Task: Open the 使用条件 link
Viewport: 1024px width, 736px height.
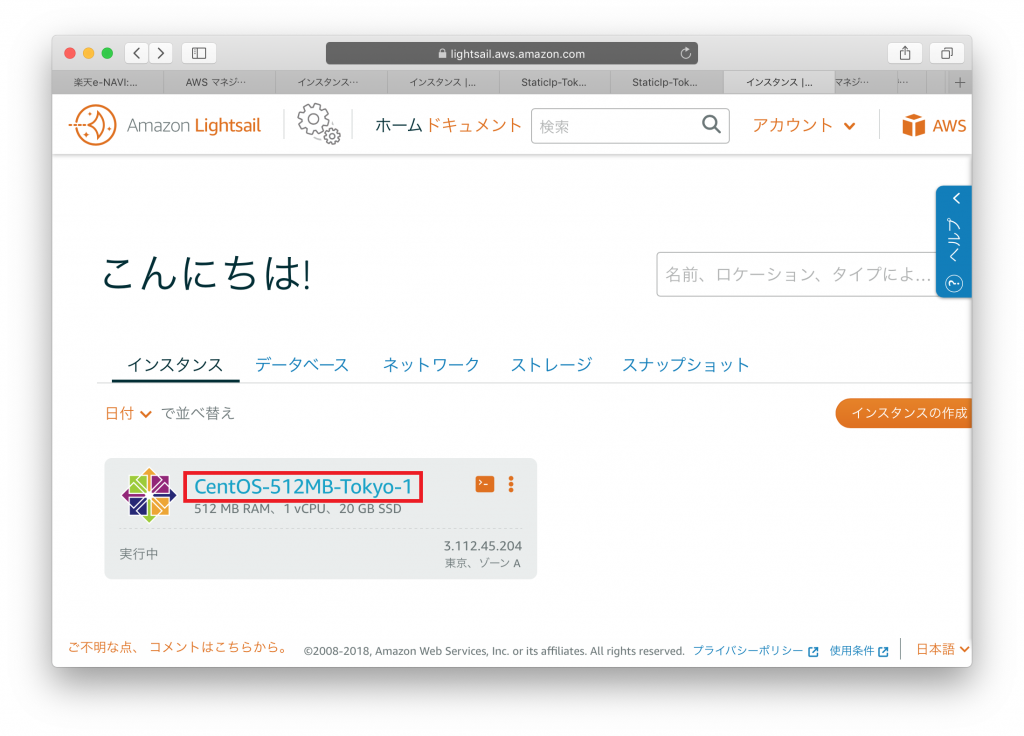Action: point(859,651)
